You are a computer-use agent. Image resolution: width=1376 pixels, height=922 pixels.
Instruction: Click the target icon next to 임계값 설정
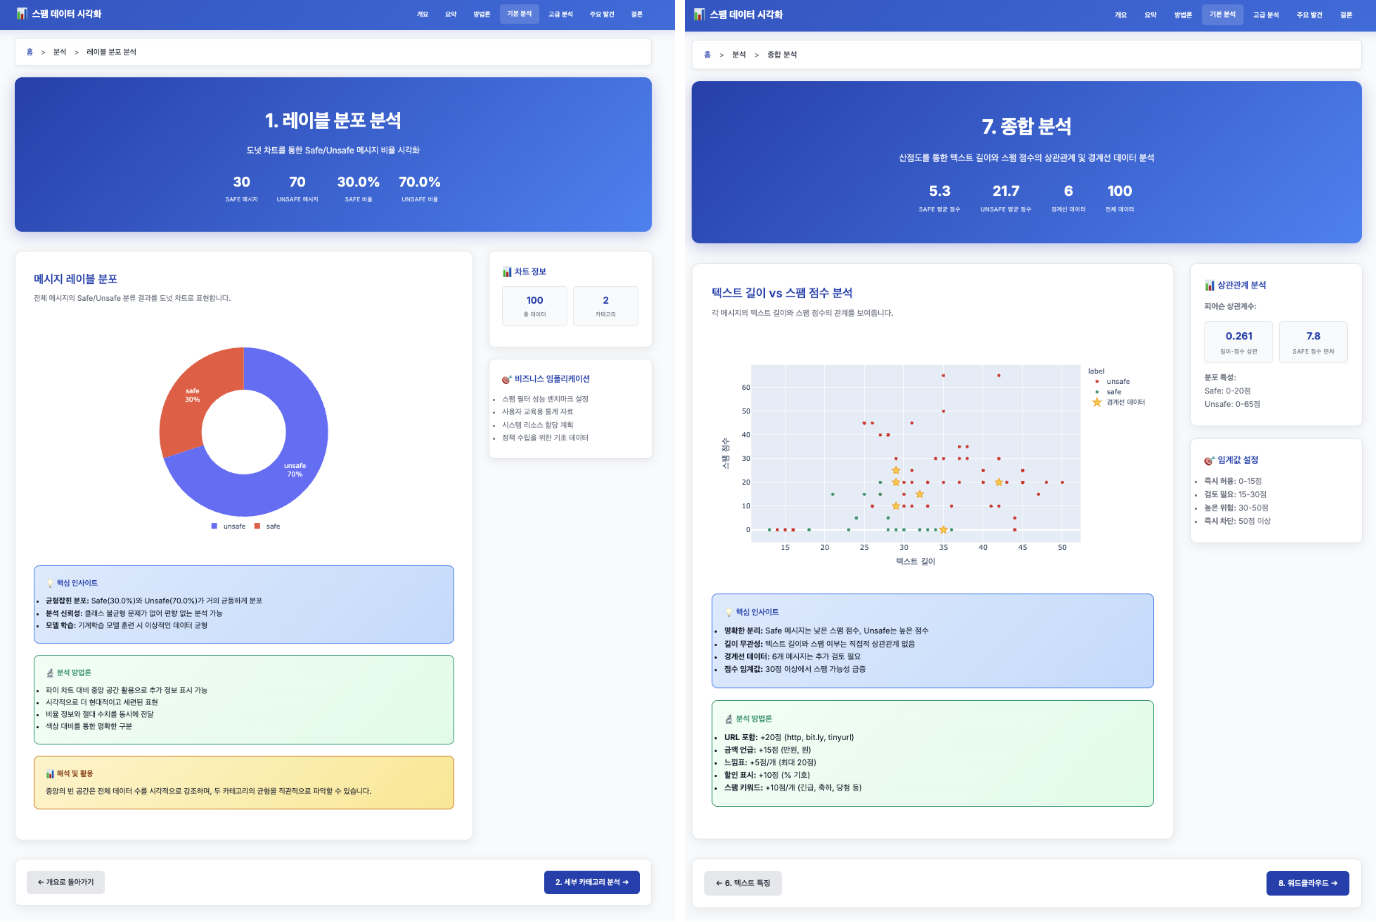pyautogui.click(x=1209, y=461)
